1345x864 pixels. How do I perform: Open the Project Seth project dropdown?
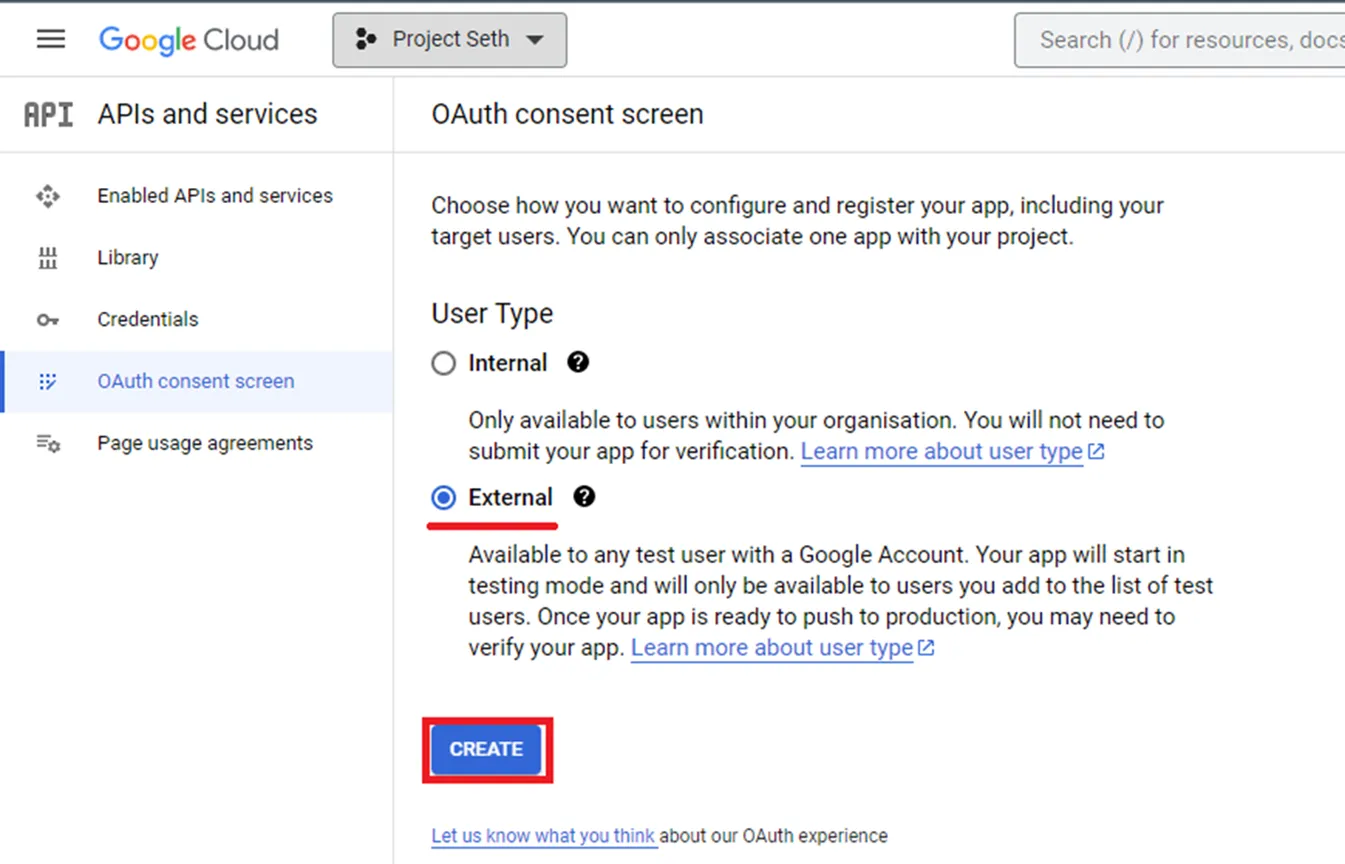pyautogui.click(x=449, y=39)
